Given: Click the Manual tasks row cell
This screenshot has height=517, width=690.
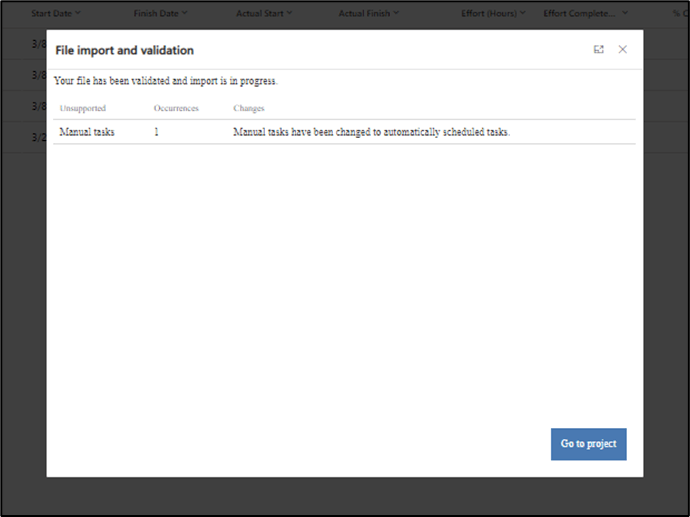Looking at the screenshot, I should click(x=86, y=132).
